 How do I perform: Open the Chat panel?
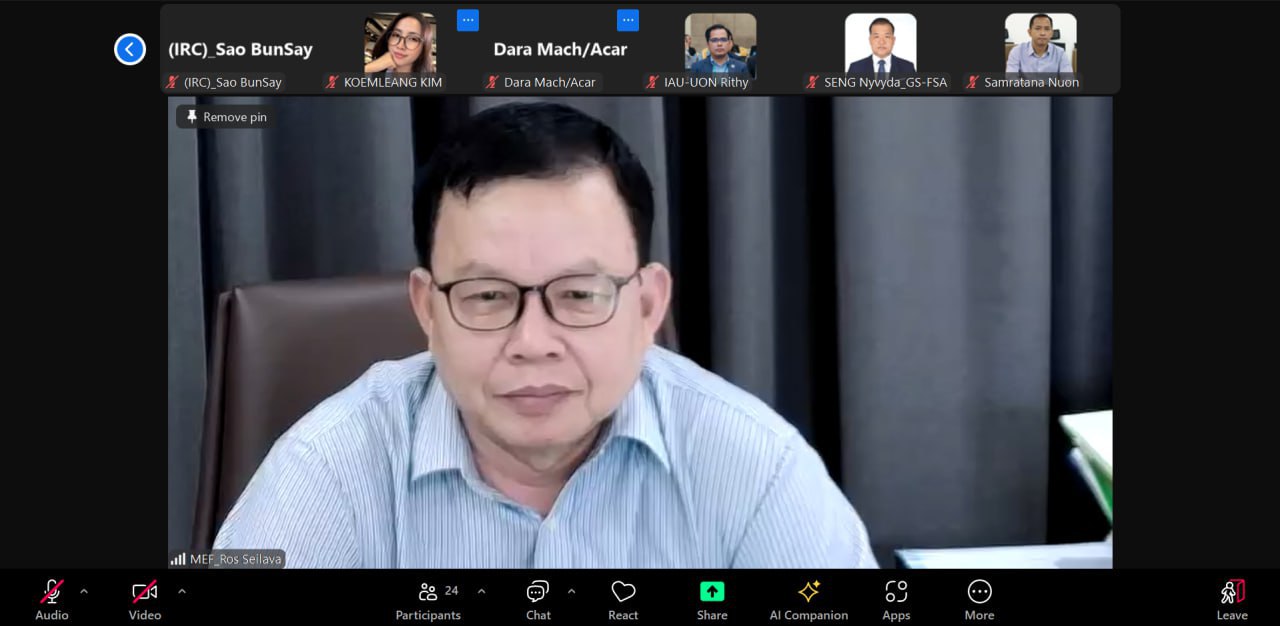click(x=538, y=601)
